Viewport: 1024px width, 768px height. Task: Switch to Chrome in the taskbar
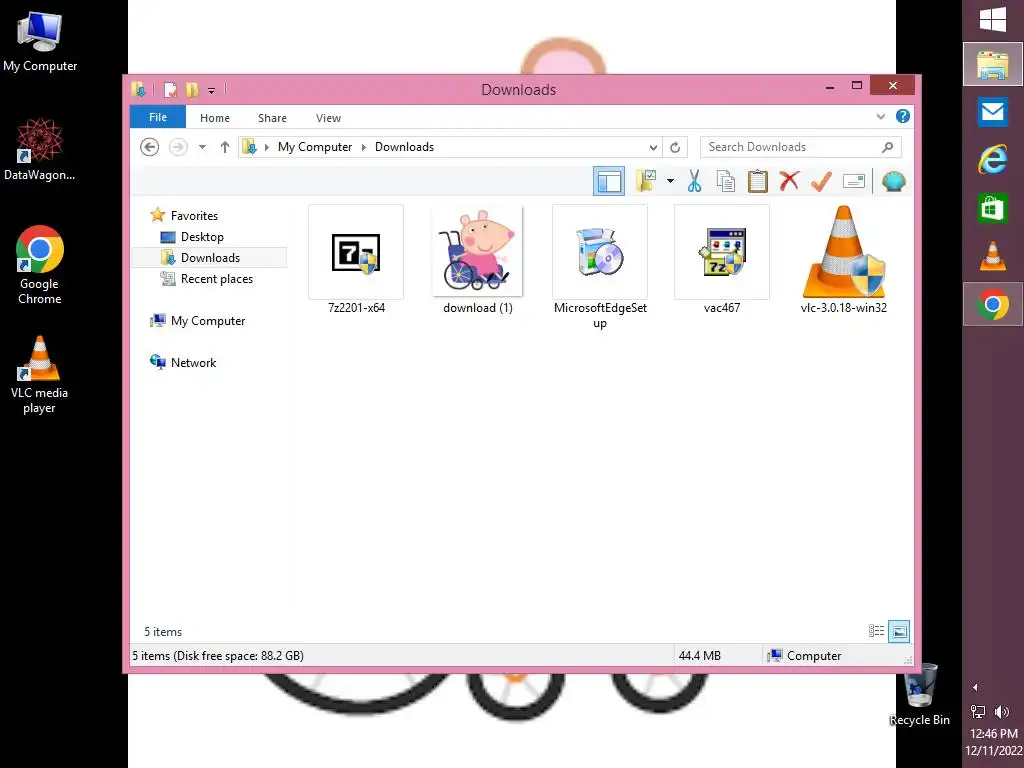pos(993,304)
